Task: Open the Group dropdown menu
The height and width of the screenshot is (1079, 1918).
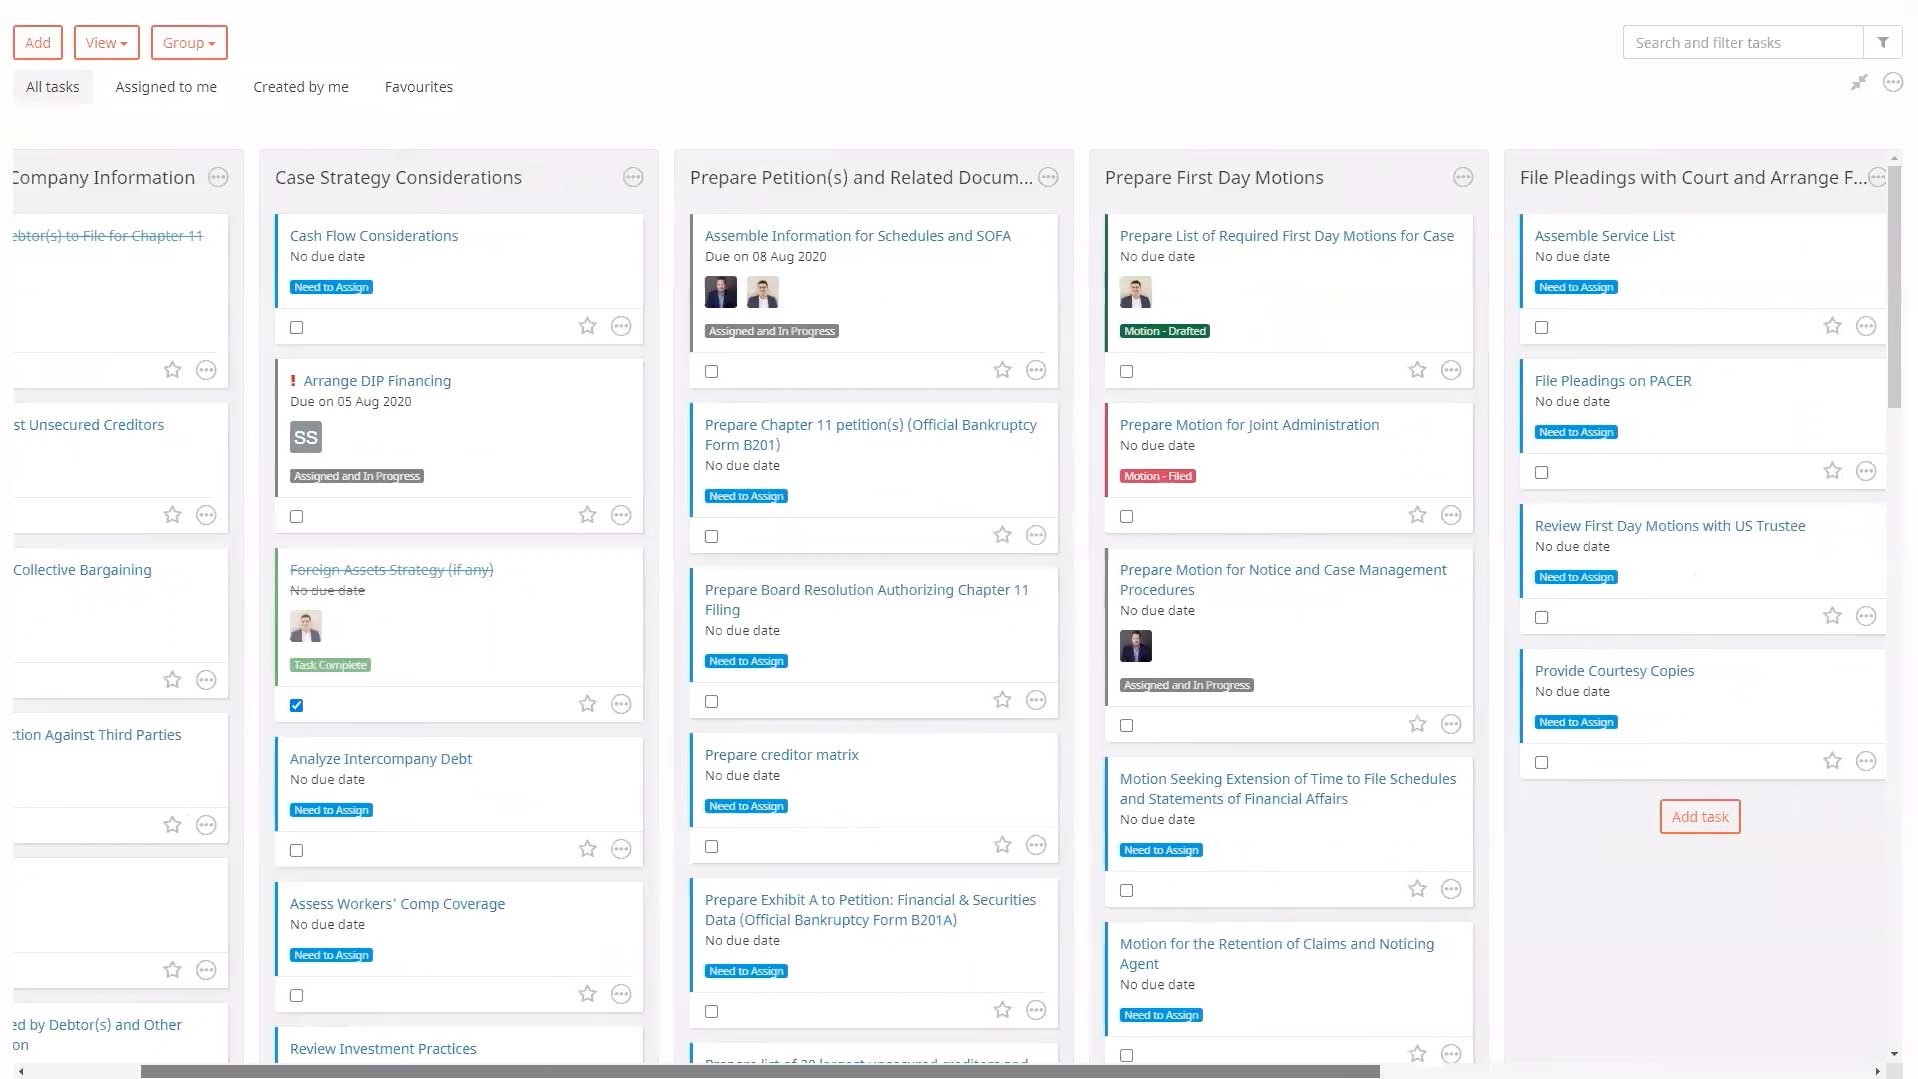Action: [x=189, y=43]
